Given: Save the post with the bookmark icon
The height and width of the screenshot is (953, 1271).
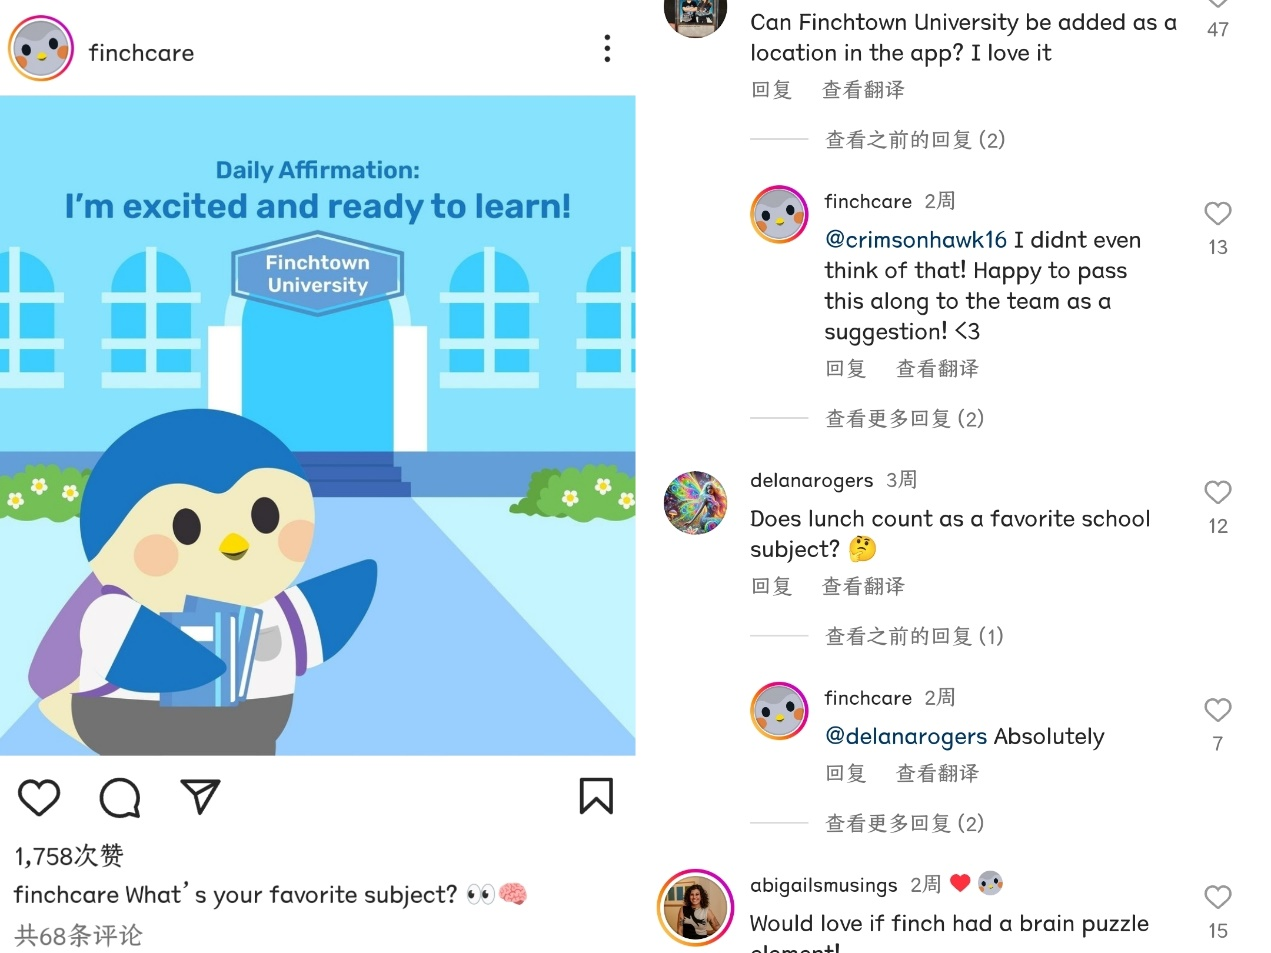Looking at the screenshot, I should [x=596, y=796].
